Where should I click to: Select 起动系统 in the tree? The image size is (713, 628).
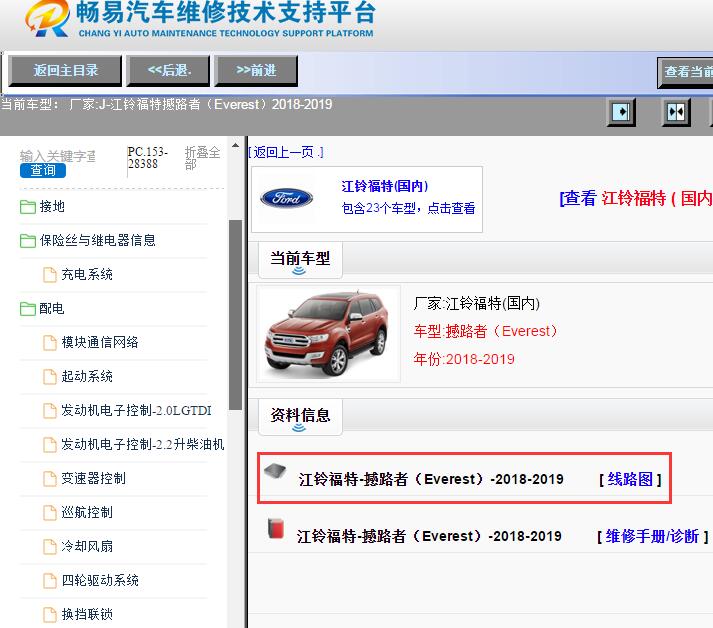(x=87, y=376)
